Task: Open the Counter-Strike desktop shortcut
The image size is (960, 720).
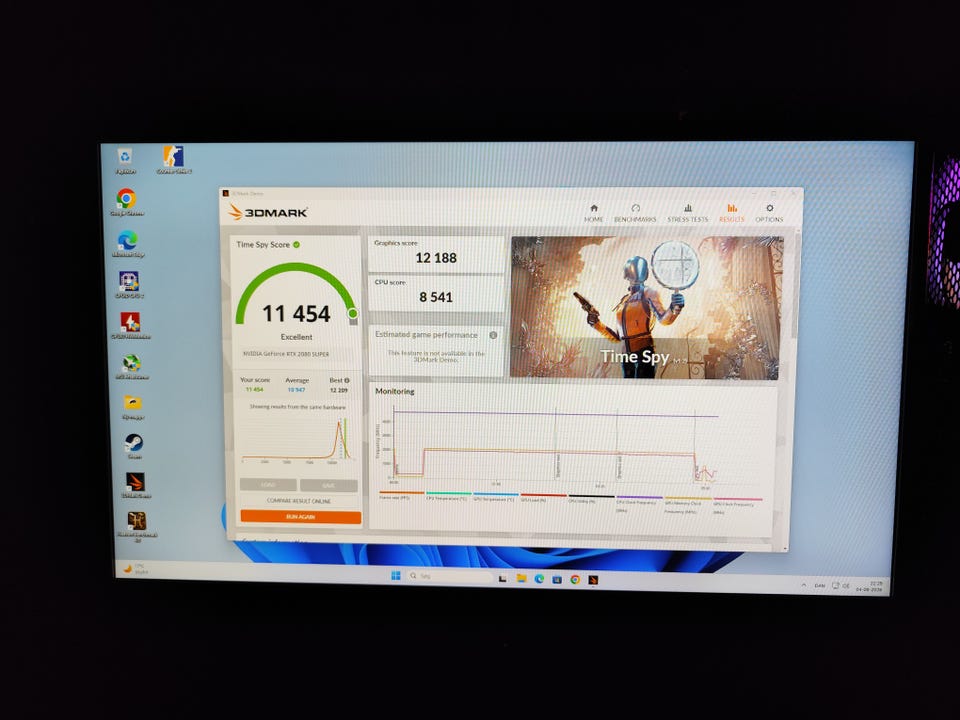Action: pos(173,160)
